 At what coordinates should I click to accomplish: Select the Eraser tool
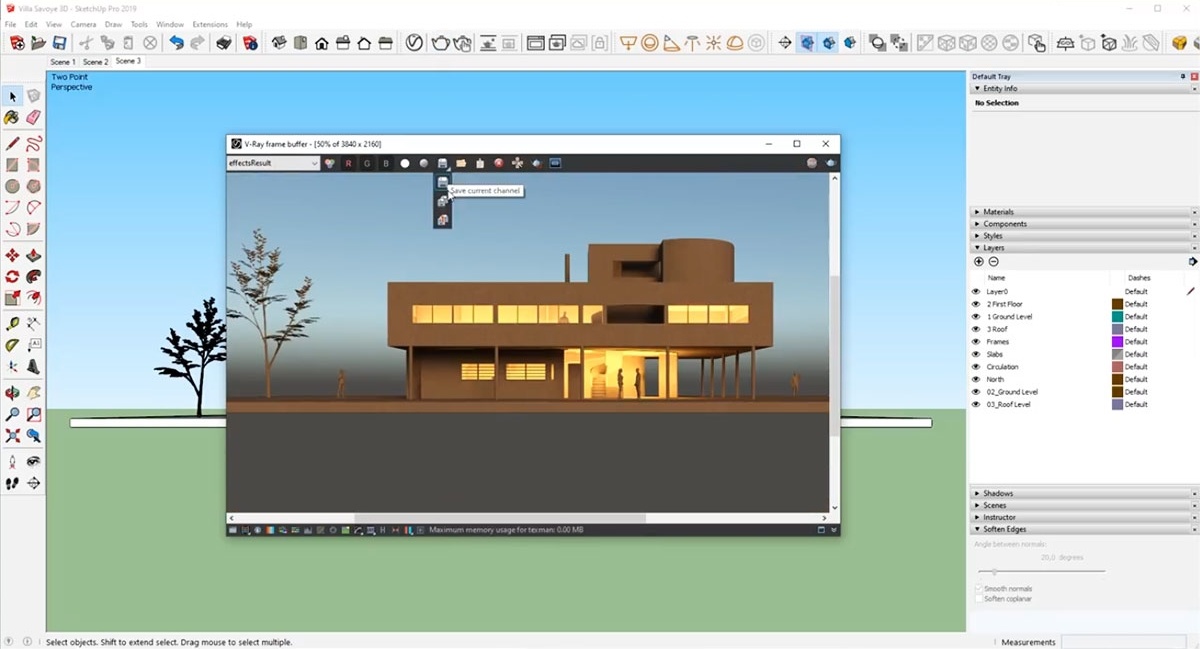[33, 118]
